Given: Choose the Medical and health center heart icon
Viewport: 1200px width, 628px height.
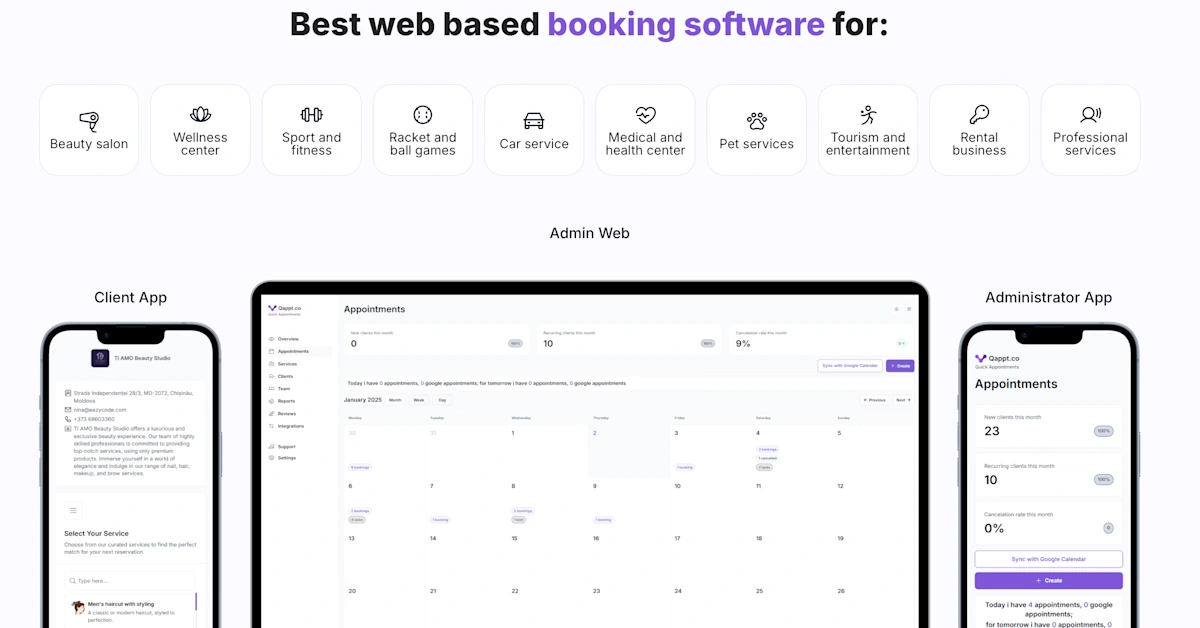Looking at the screenshot, I should point(645,115).
